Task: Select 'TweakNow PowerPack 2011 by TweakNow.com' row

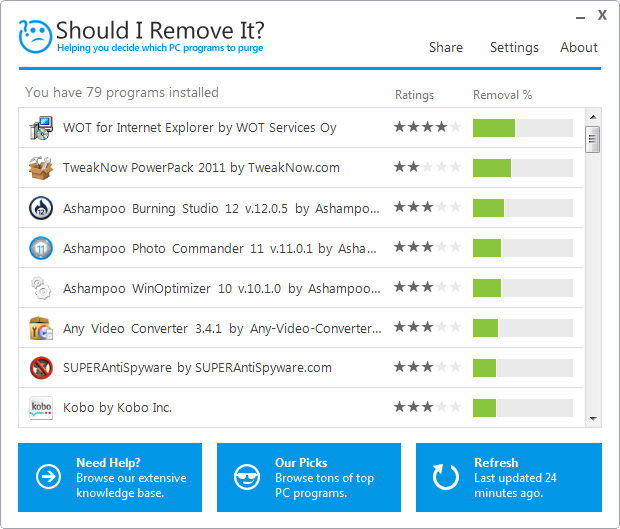Action: pos(301,168)
